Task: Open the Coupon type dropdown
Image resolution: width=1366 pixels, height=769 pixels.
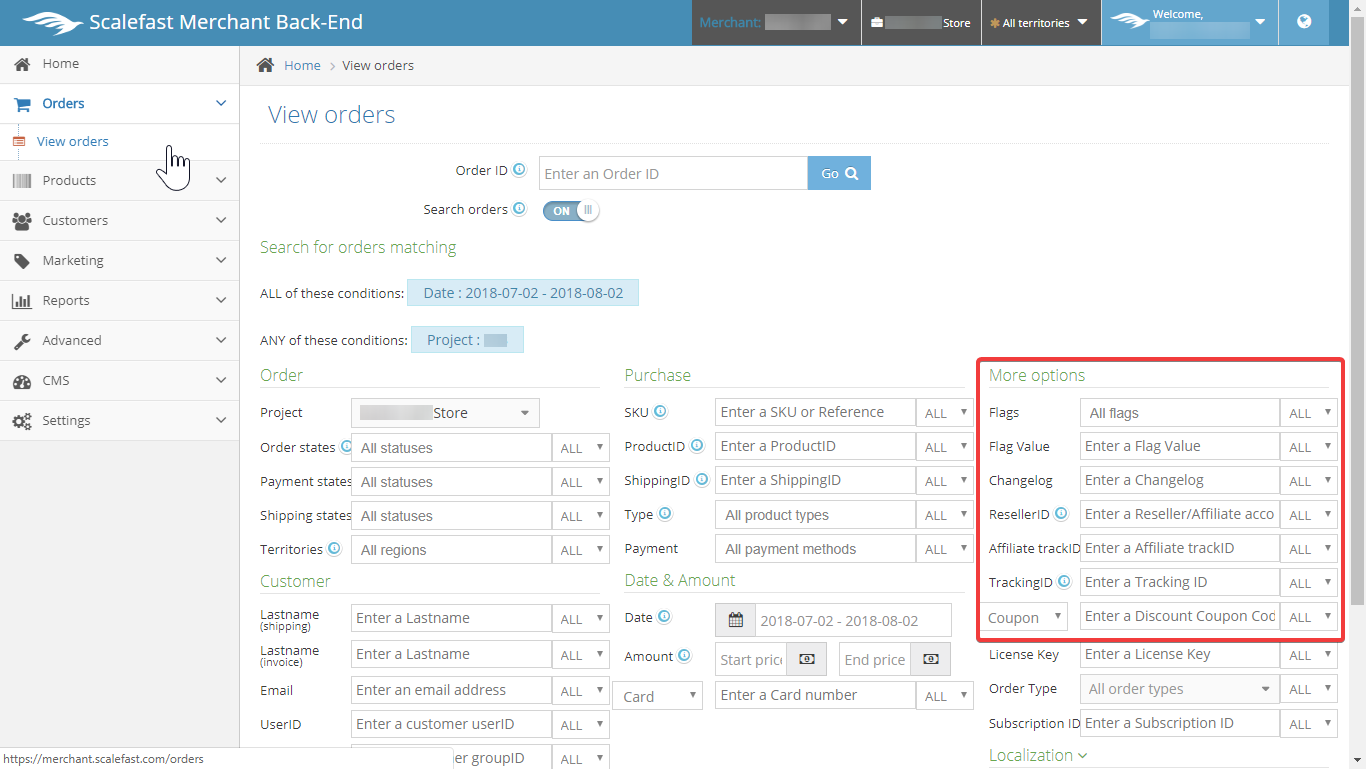Action: [x=1025, y=617]
